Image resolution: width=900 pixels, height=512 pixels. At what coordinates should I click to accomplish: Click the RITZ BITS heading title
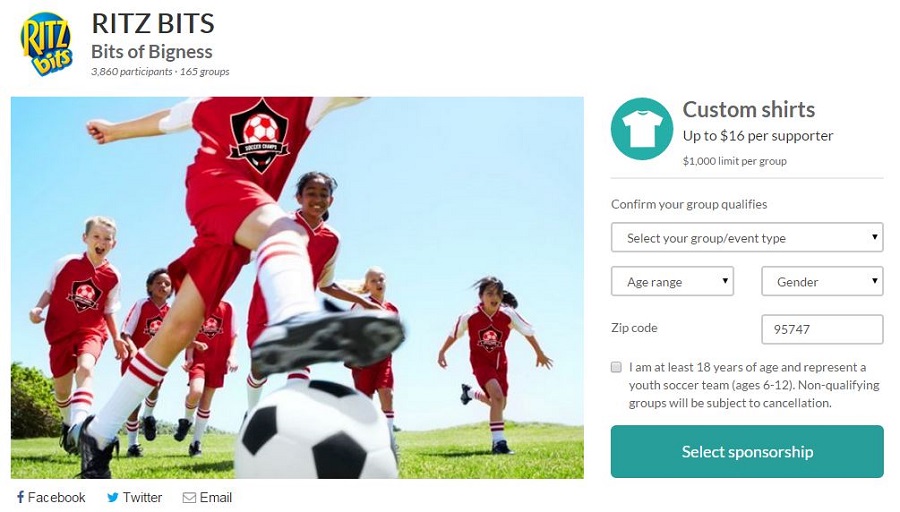[x=153, y=24]
